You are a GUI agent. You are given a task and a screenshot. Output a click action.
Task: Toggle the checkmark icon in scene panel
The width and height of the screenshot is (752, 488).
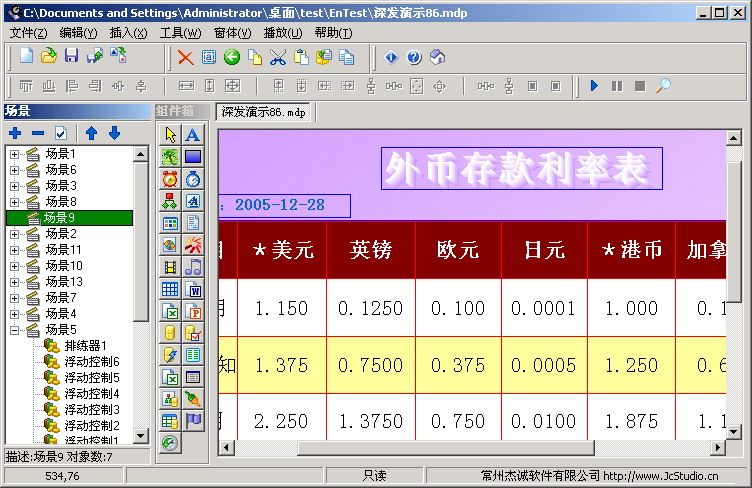click(61, 133)
